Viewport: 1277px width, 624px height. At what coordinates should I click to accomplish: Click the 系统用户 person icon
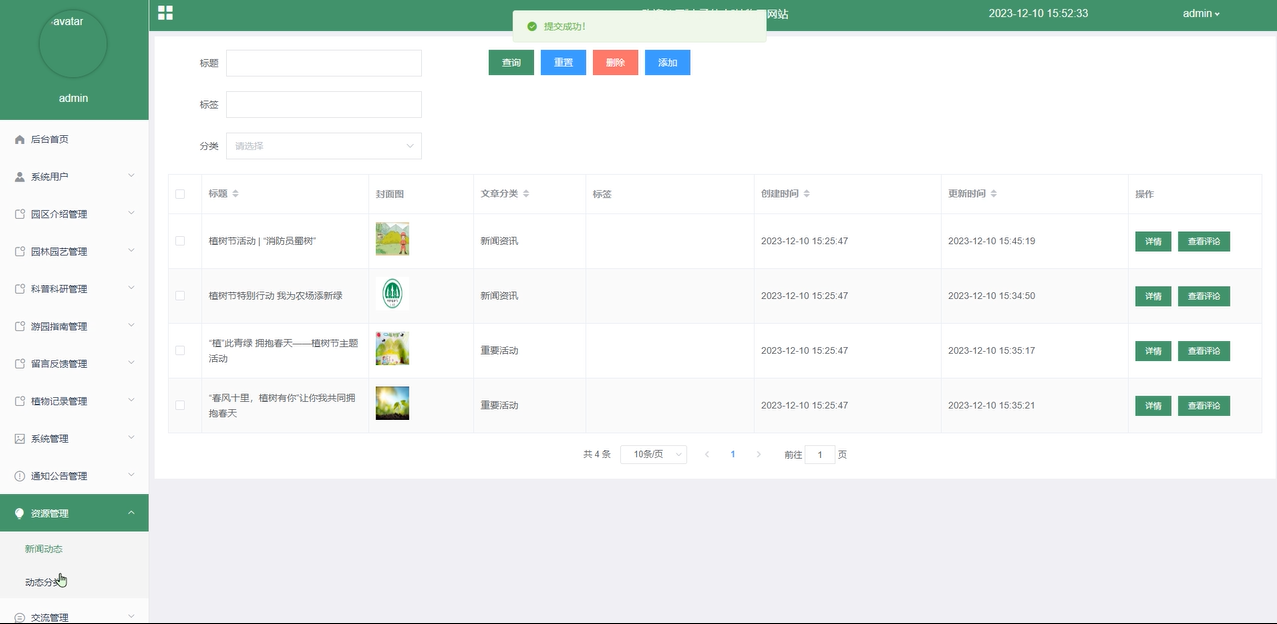(19, 177)
